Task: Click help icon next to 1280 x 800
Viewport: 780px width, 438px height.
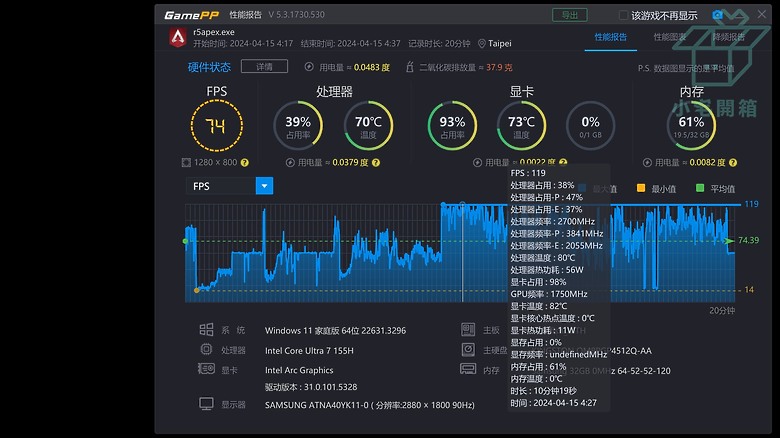Action: (x=245, y=162)
